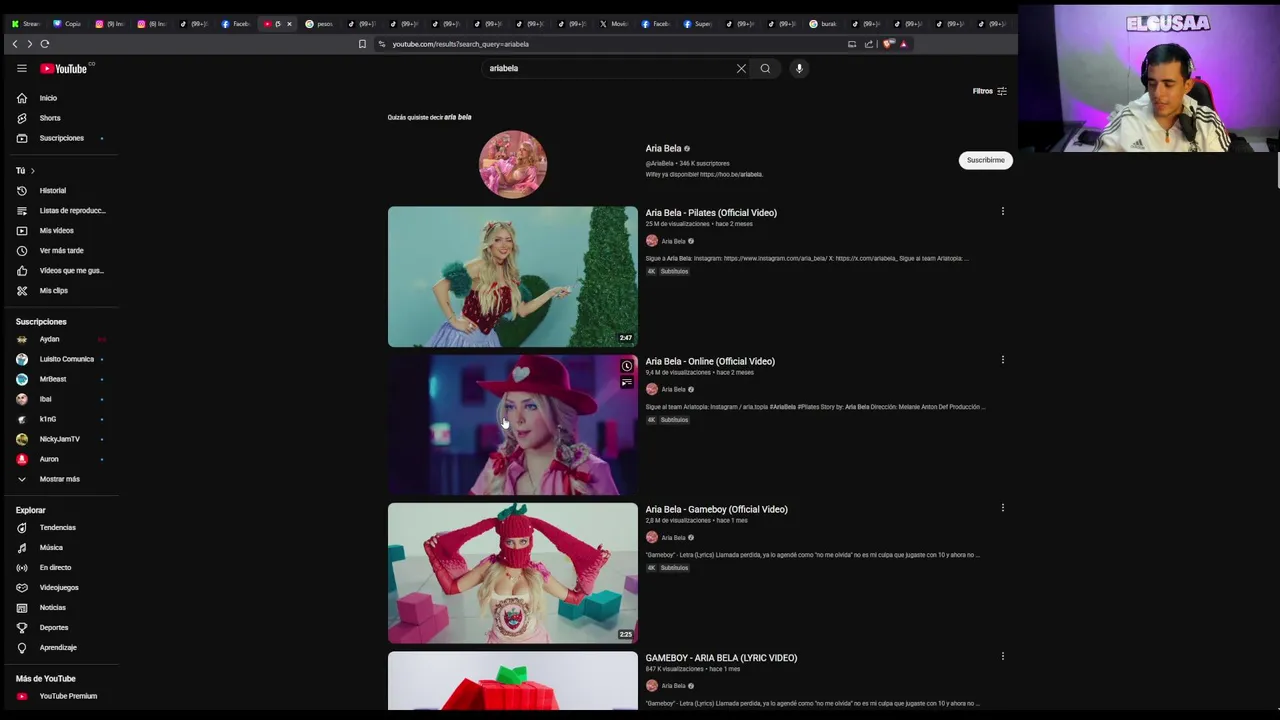Image resolution: width=1280 pixels, height=720 pixels.
Task: Play the Gameboy (Official Video) thumbnail
Action: pos(513,573)
